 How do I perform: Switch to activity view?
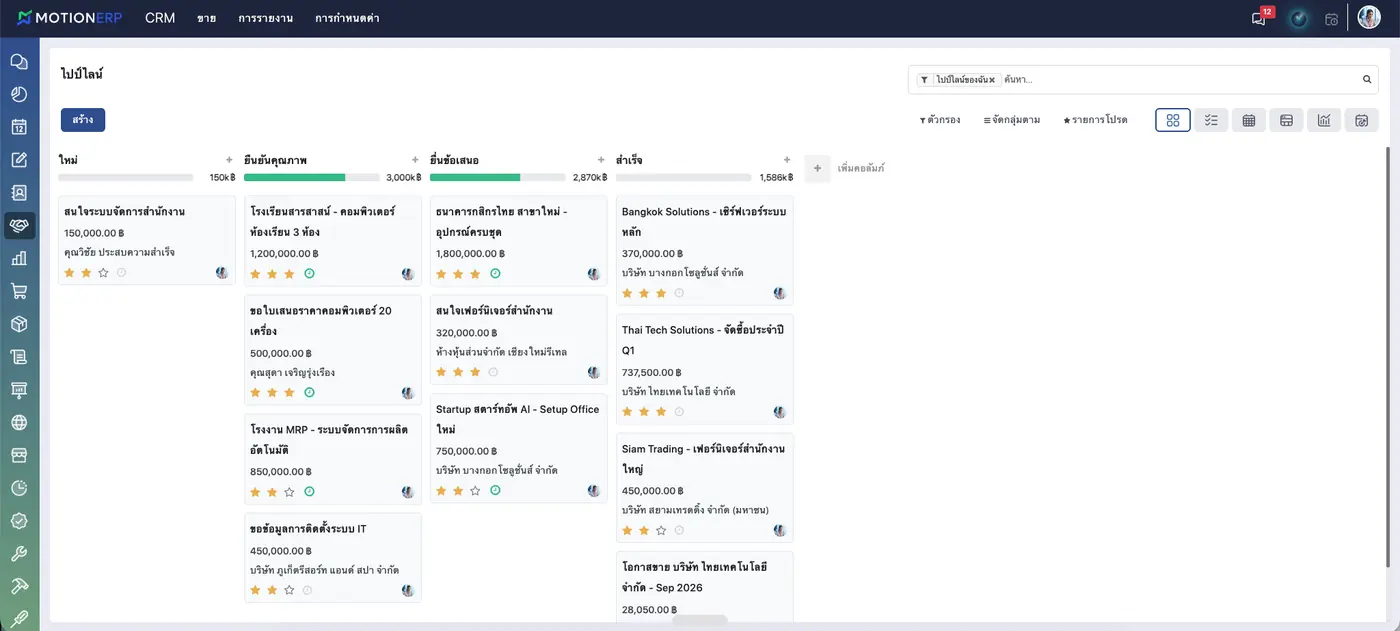[1361, 120]
